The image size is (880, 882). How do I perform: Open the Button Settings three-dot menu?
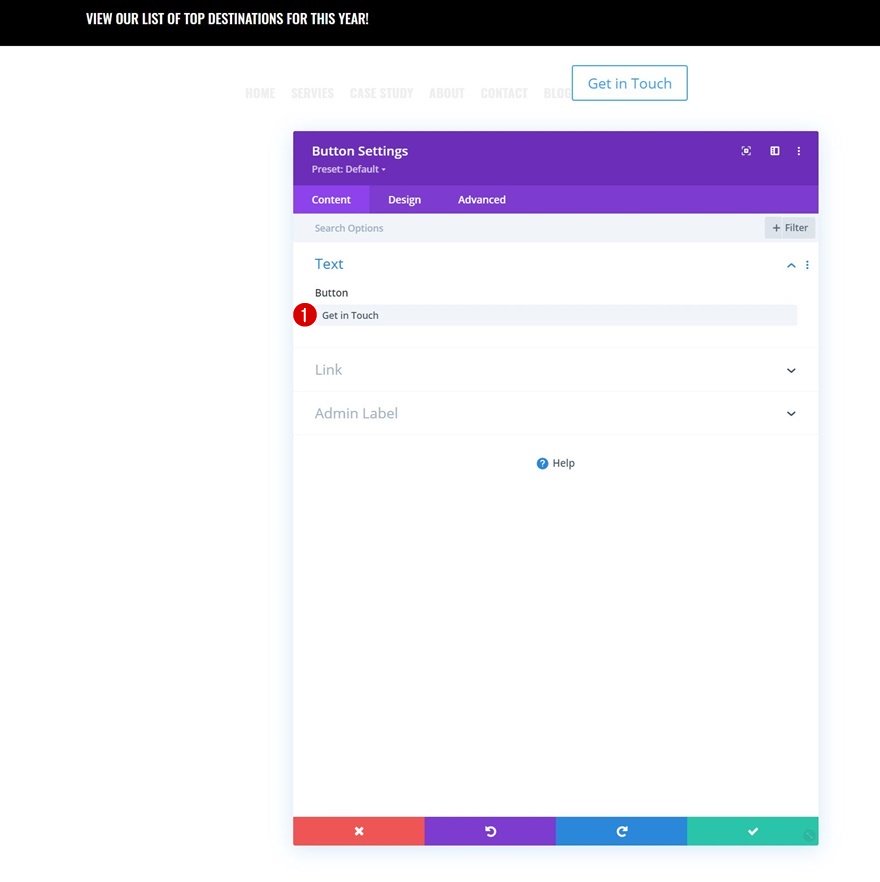(x=798, y=151)
